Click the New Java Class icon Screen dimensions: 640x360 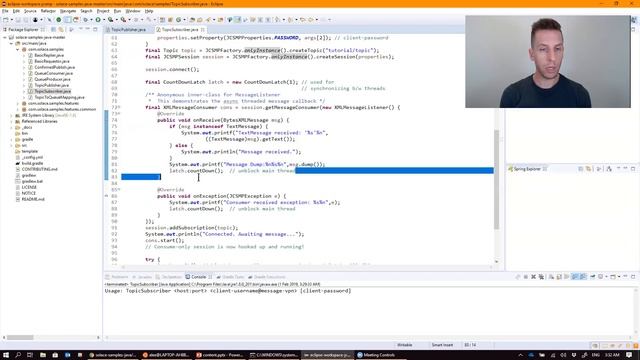pyautogui.click(x=178, y=20)
